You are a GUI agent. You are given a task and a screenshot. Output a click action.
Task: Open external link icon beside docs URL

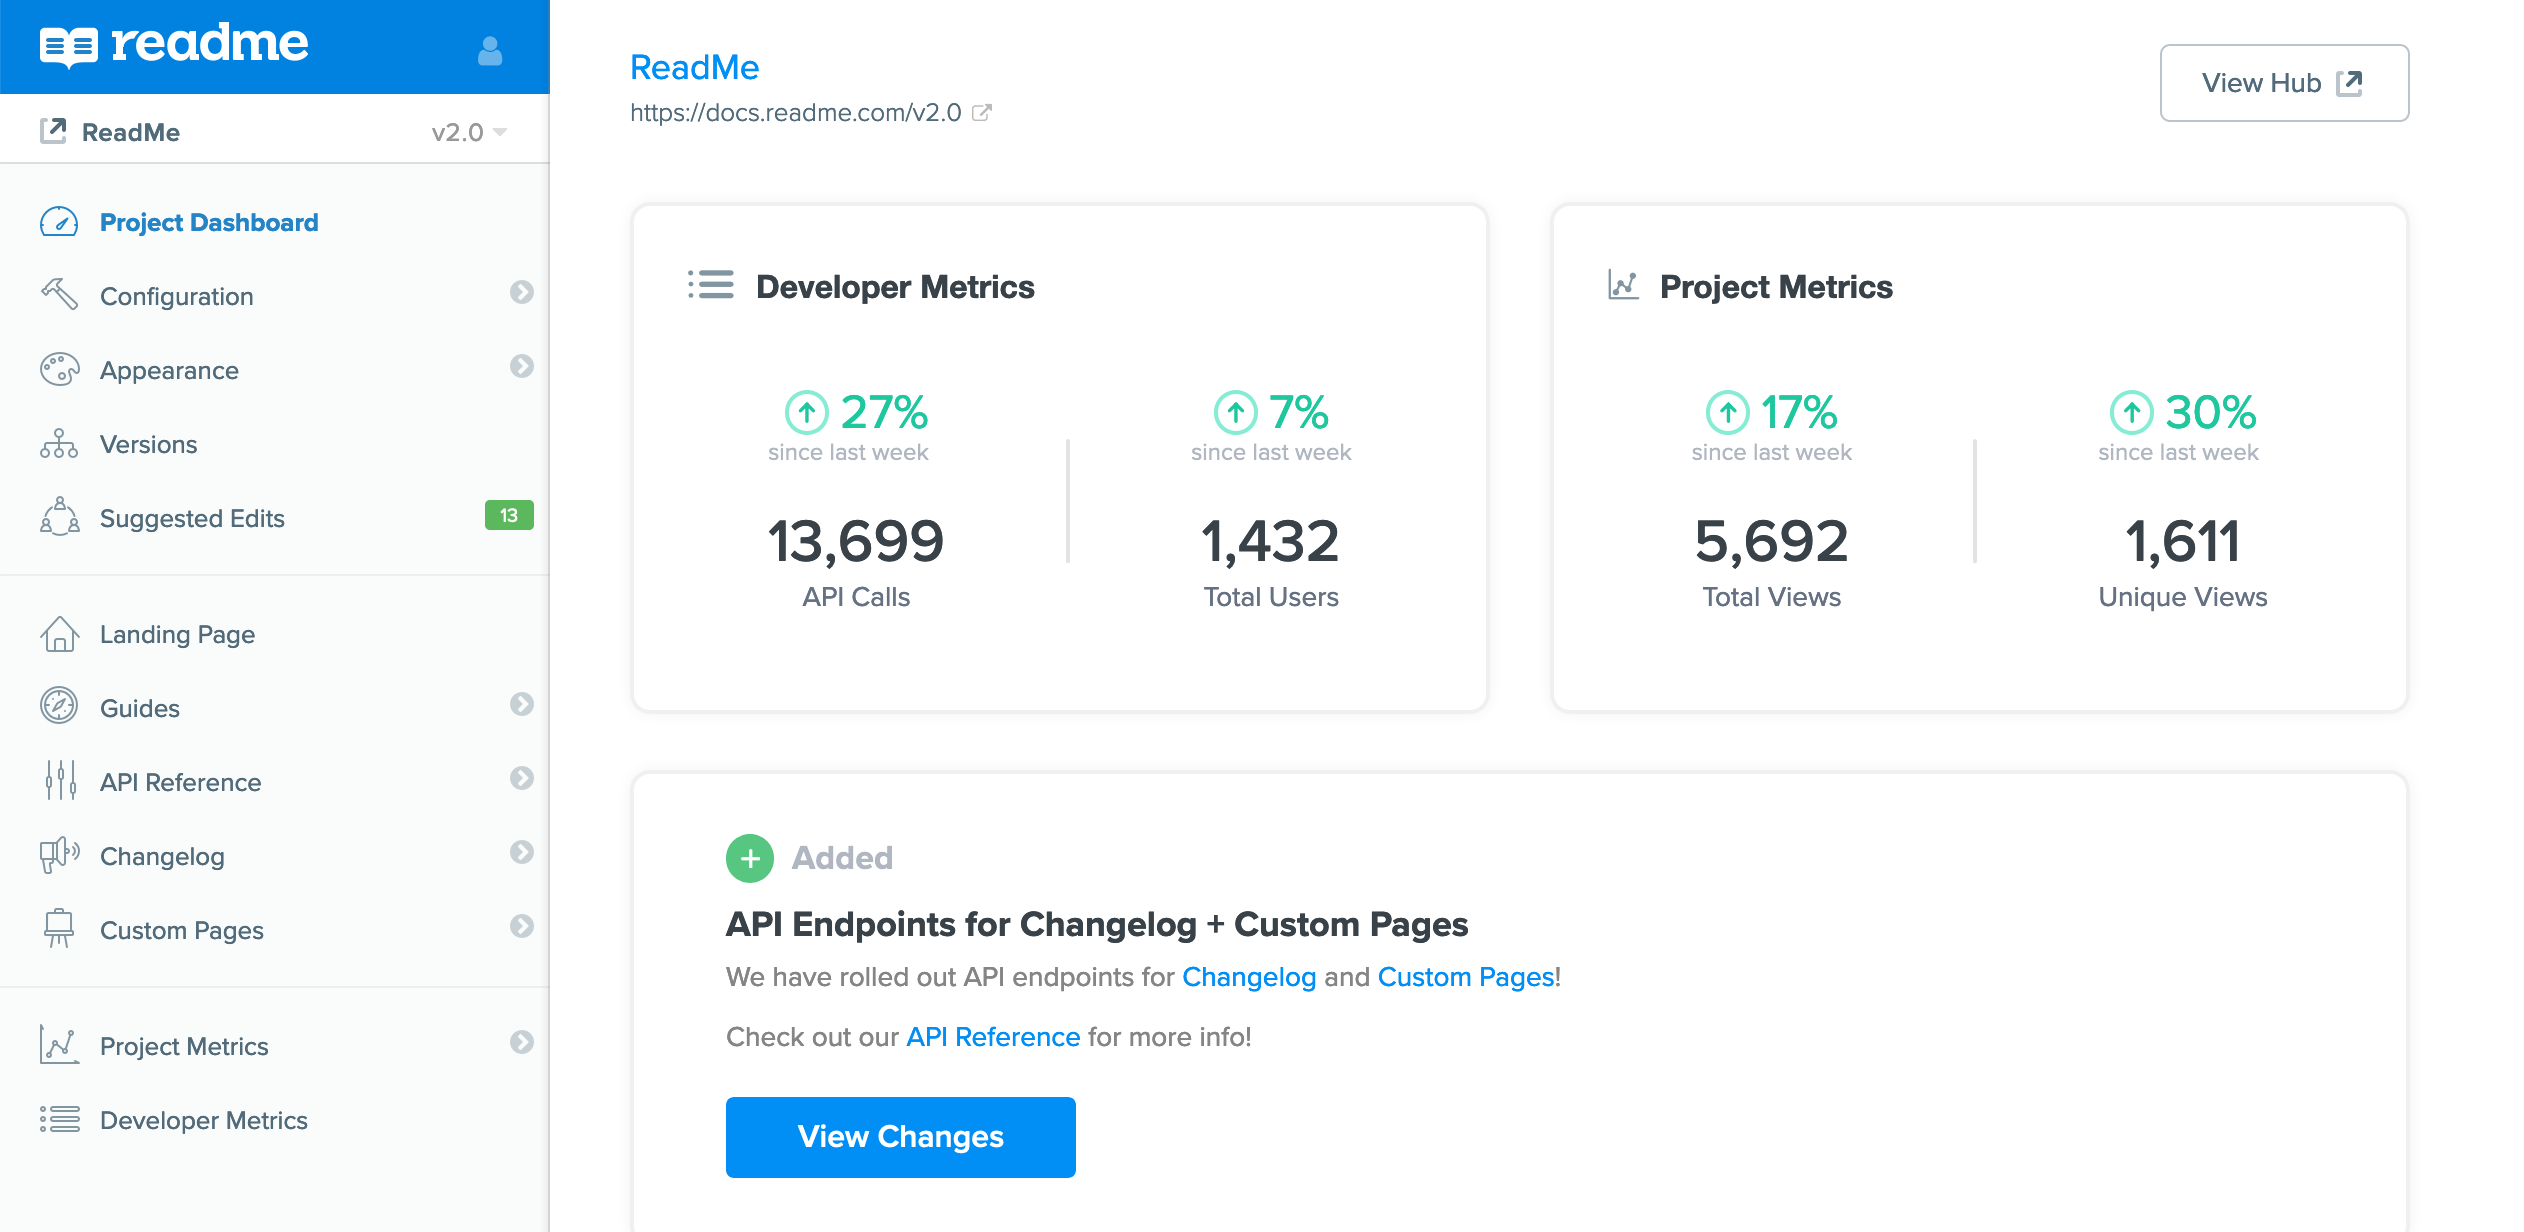click(982, 113)
